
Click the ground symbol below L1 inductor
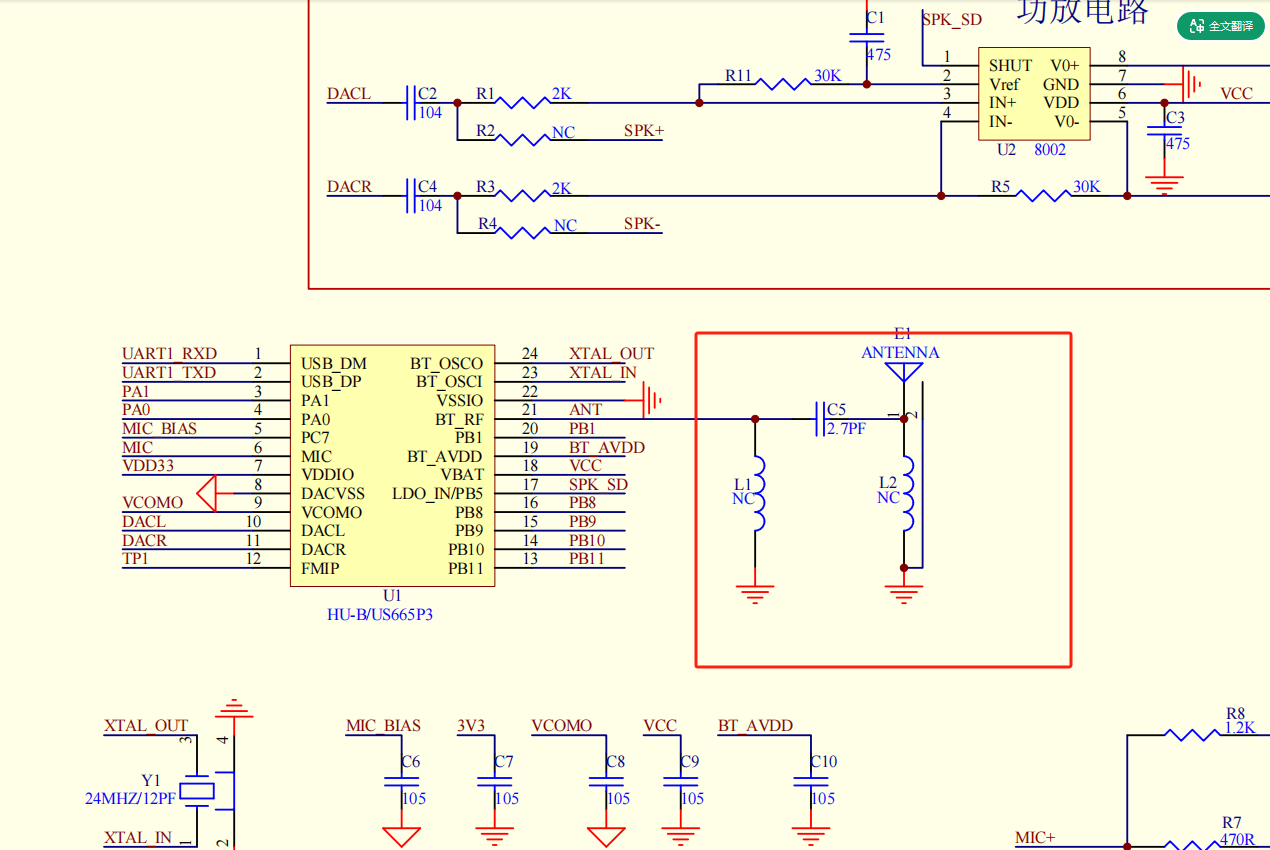click(x=755, y=591)
